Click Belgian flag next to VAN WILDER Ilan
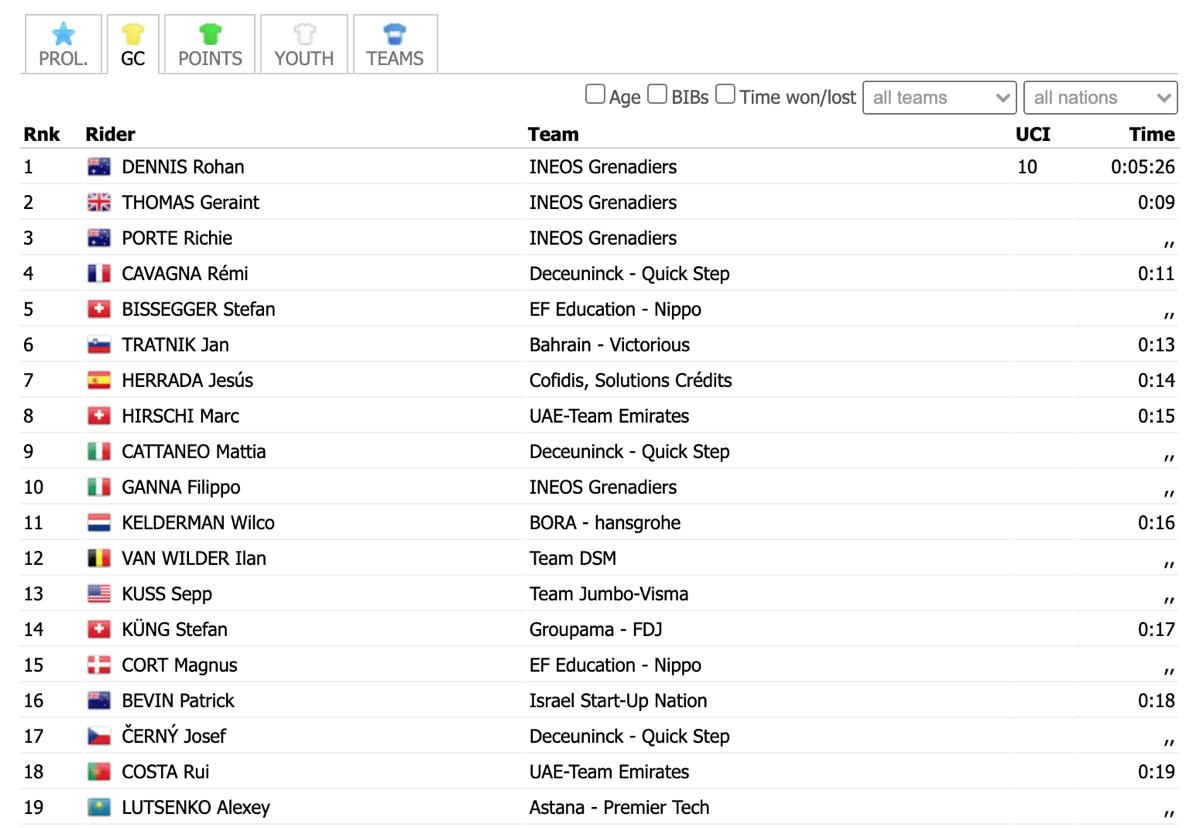 pos(99,559)
